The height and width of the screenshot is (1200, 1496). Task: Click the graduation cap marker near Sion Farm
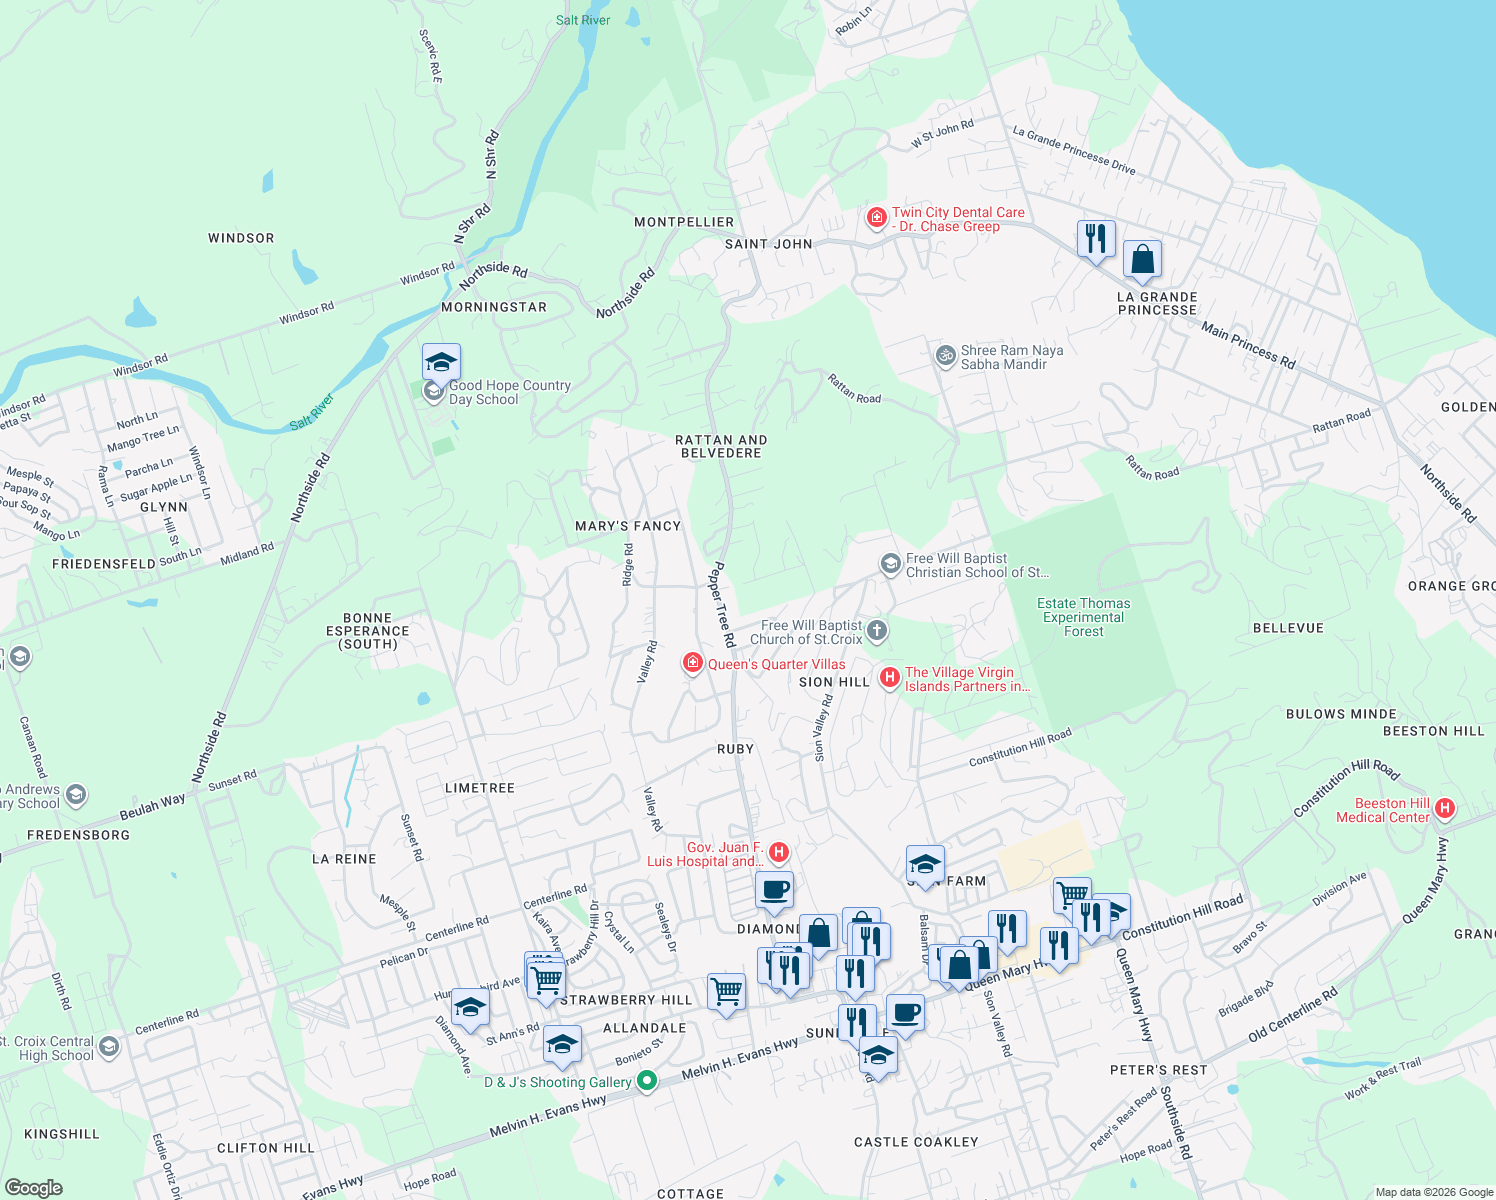[x=925, y=863]
